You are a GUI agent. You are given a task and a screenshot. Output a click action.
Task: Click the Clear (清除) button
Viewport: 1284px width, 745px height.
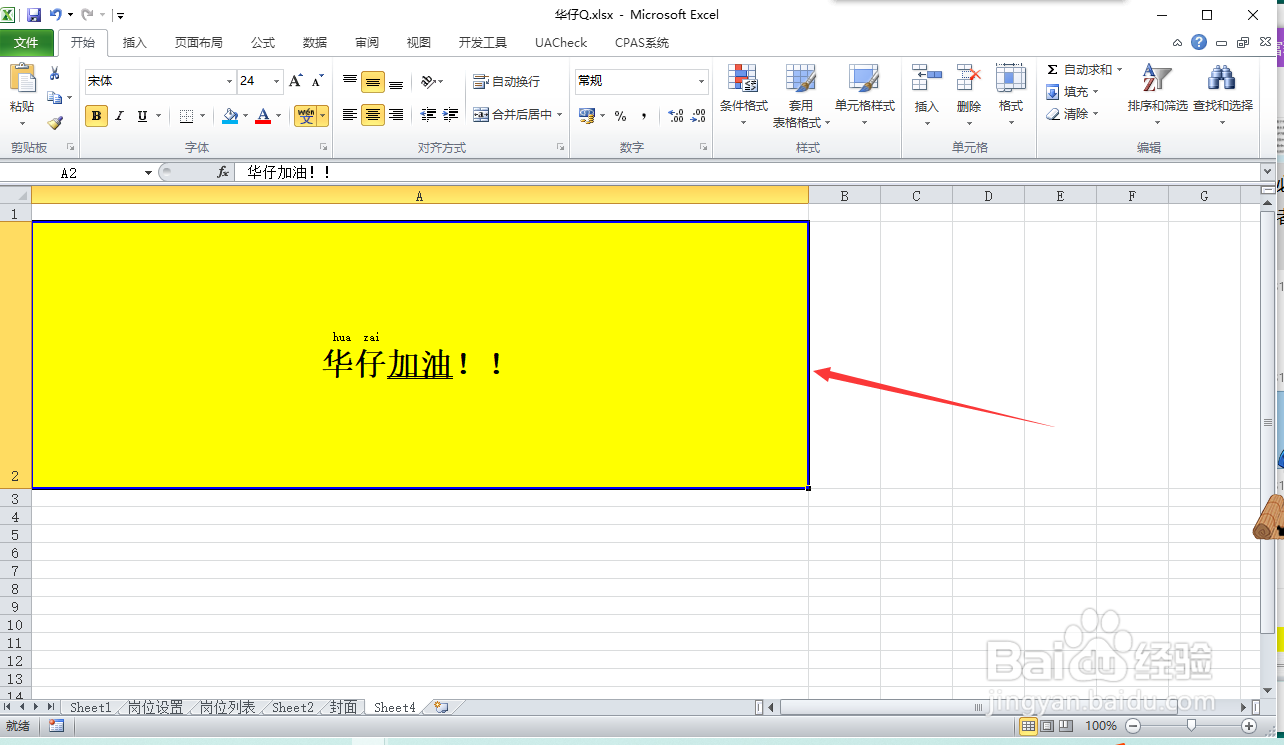click(1072, 114)
